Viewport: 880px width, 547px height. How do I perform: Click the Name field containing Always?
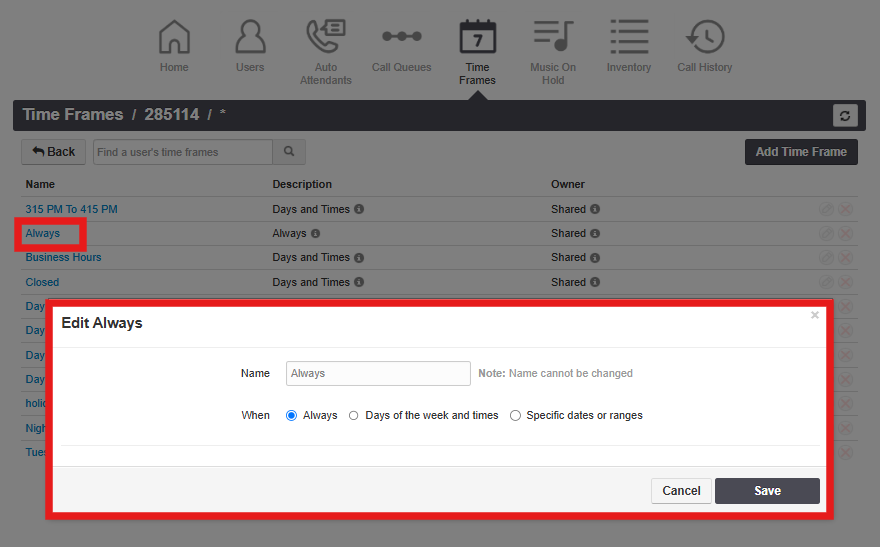pos(377,373)
